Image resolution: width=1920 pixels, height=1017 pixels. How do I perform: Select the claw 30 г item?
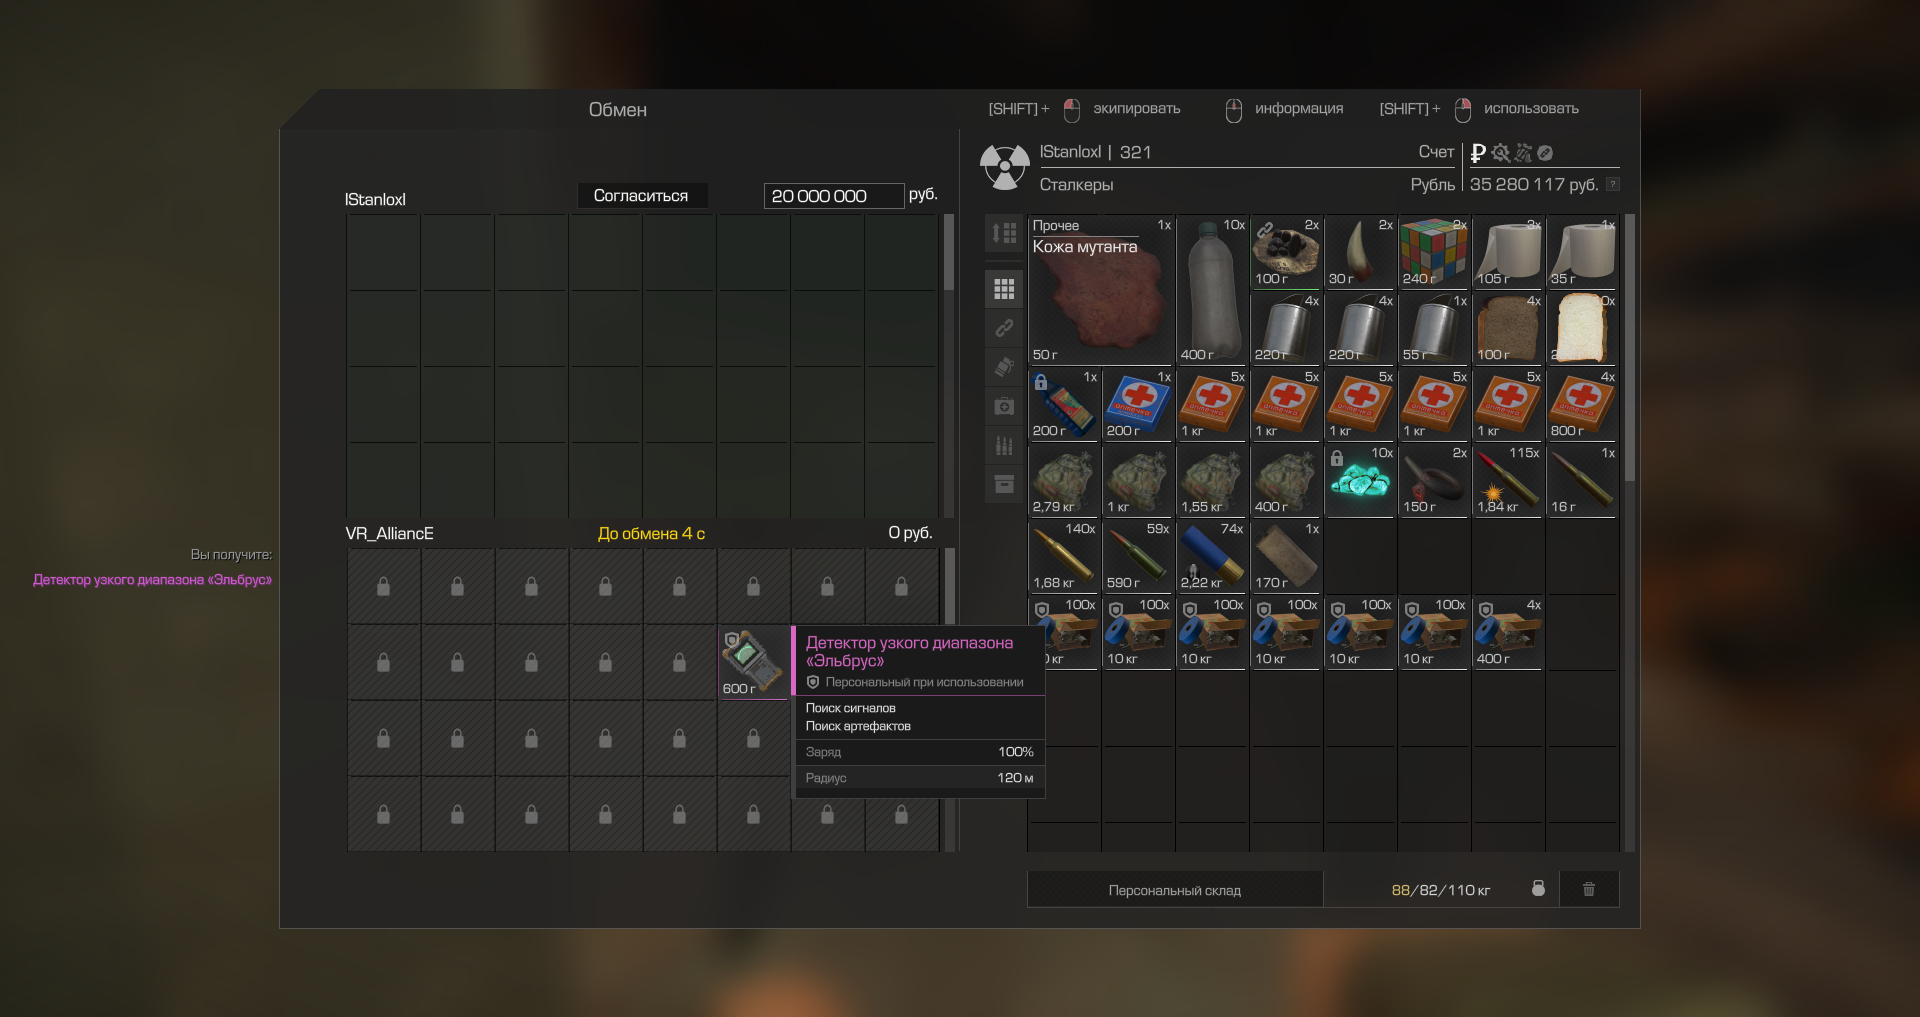(x=1360, y=252)
